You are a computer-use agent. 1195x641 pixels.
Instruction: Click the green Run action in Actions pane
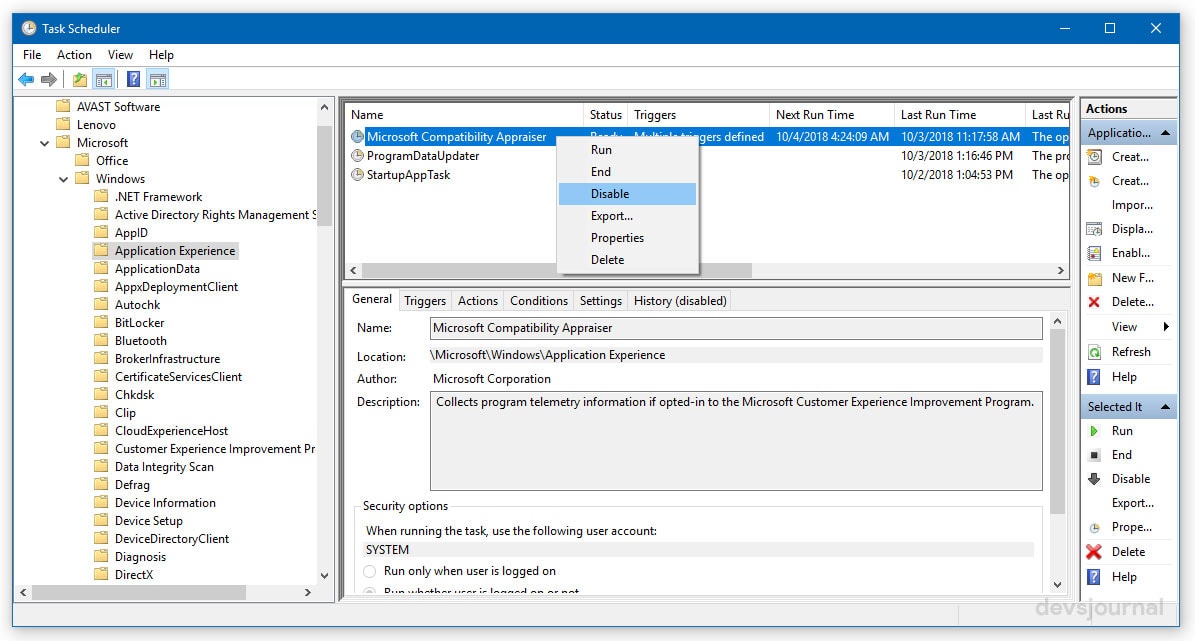tap(1122, 431)
